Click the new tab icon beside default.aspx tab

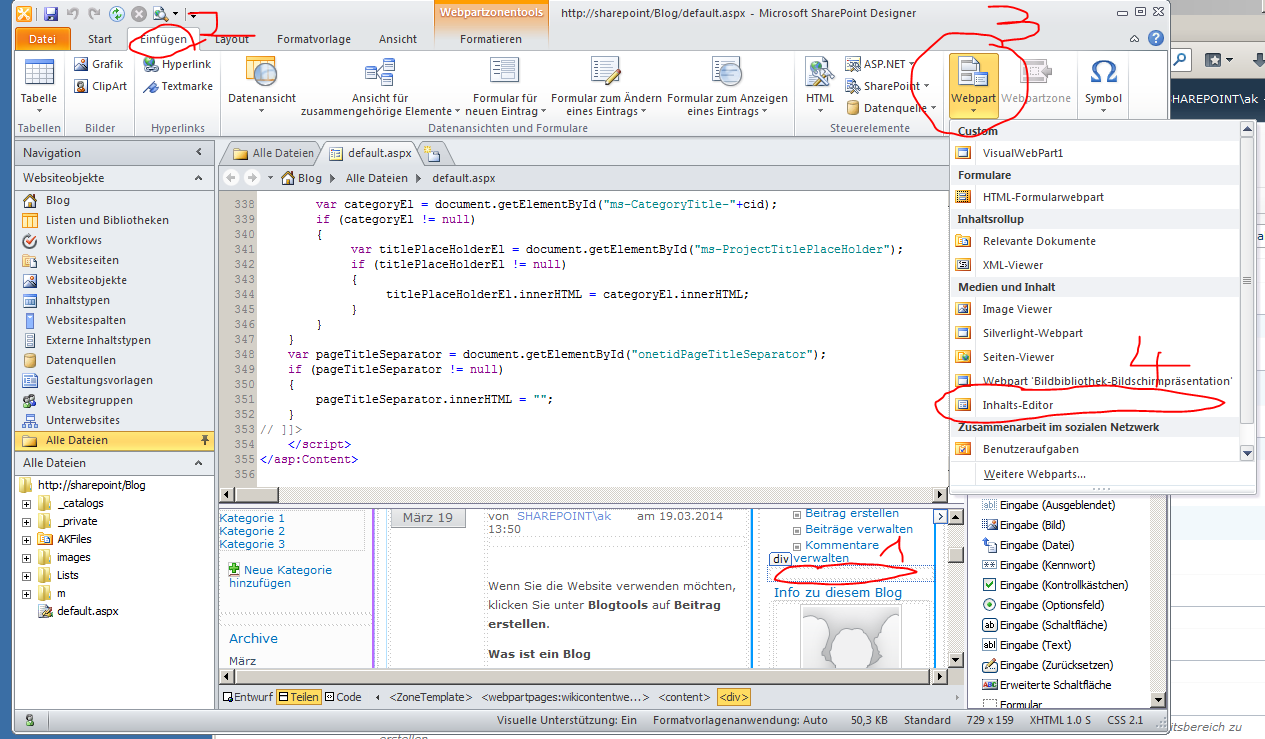433,153
